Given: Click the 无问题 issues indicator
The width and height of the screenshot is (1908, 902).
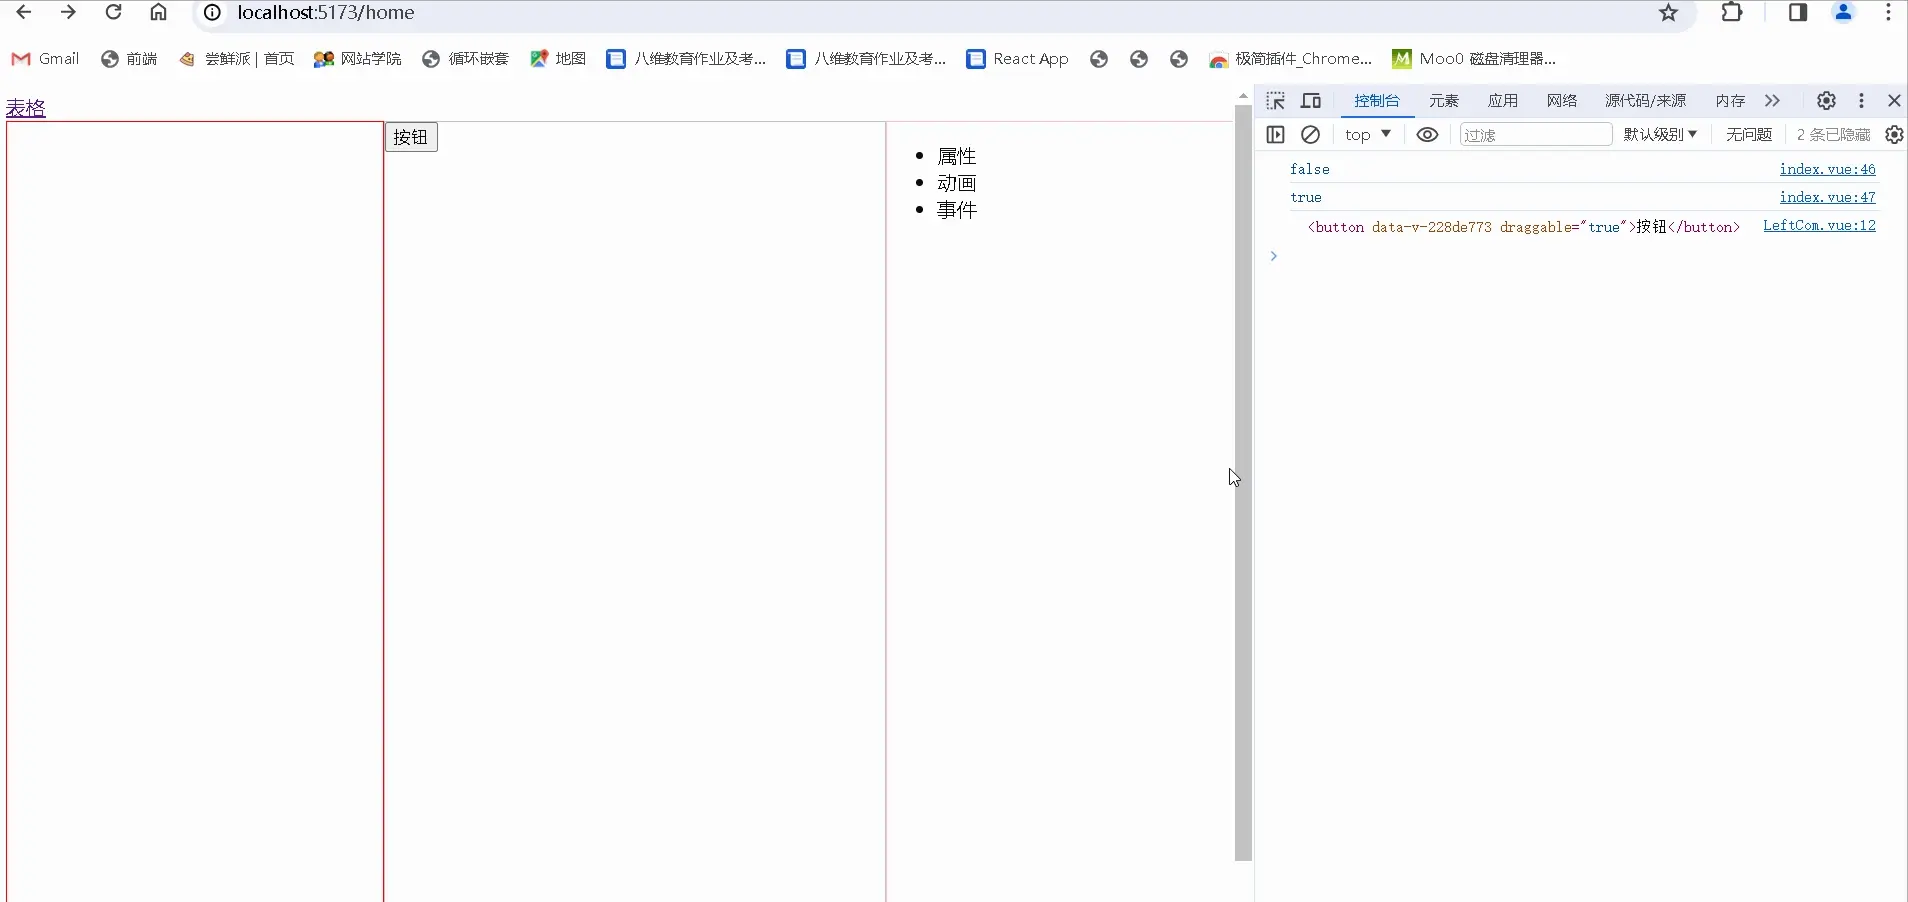Looking at the screenshot, I should (1749, 135).
